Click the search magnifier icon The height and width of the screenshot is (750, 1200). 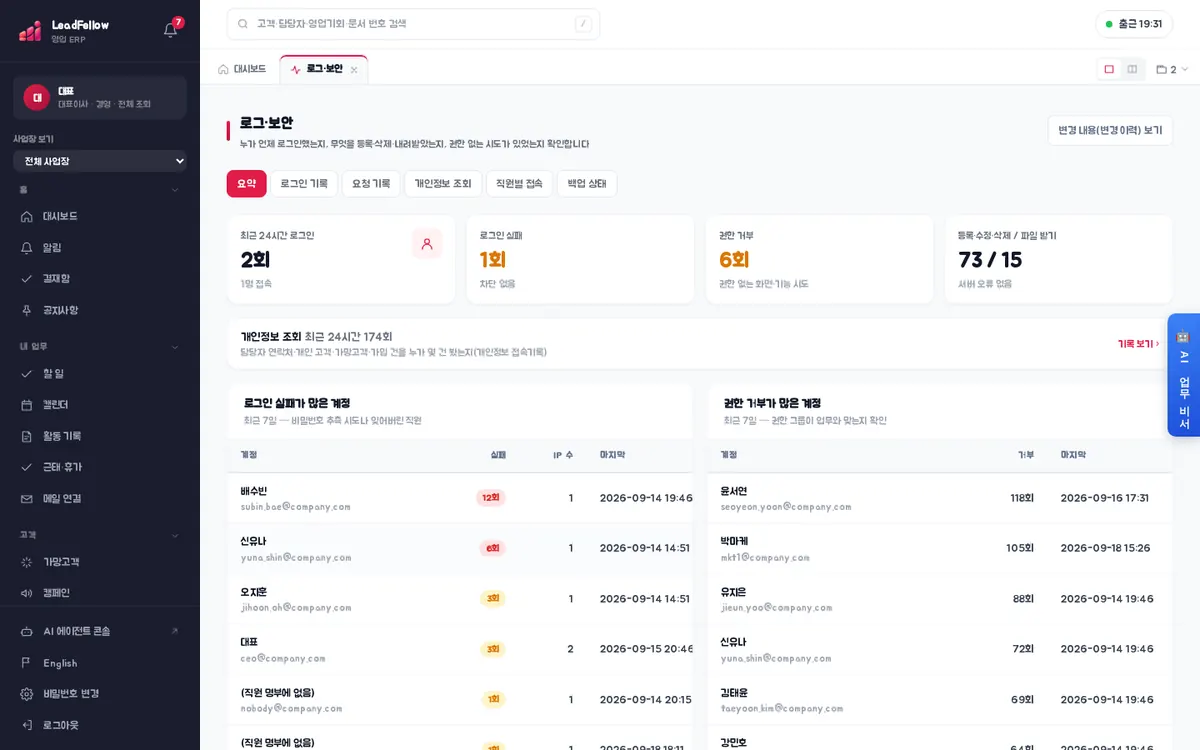point(243,24)
